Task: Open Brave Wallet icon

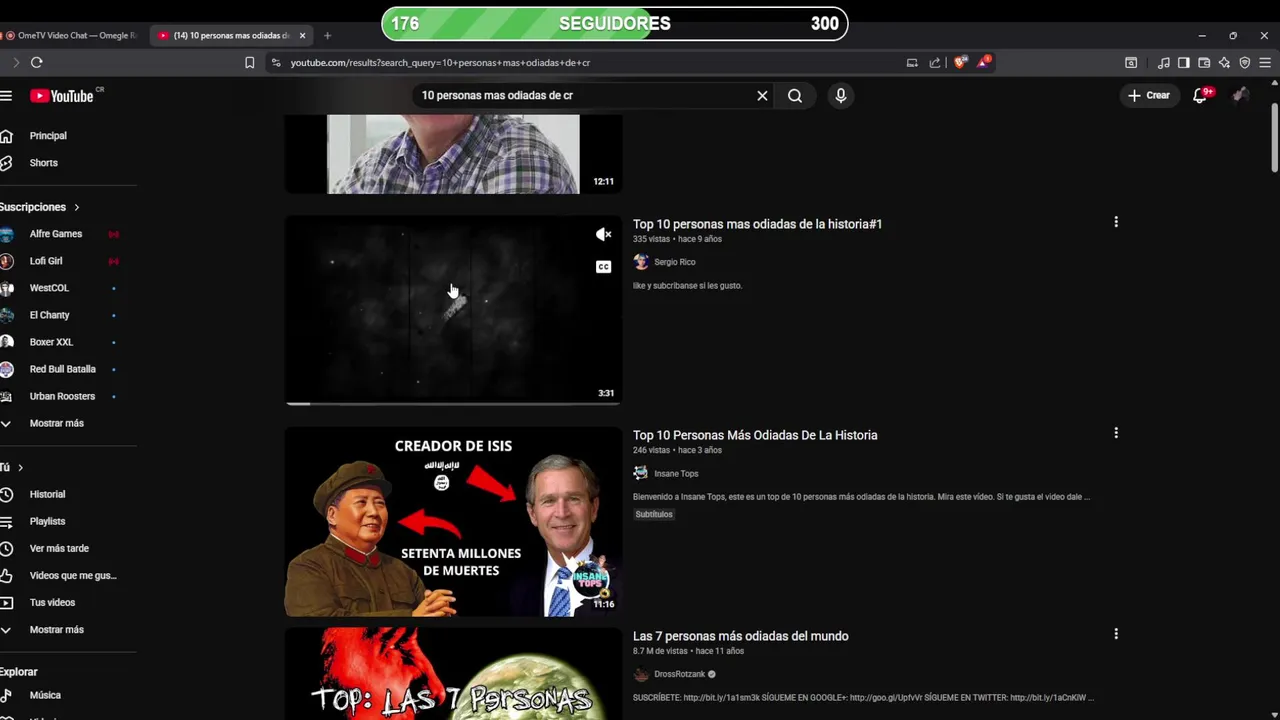Action: pyautogui.click(x=1204, y=62)
